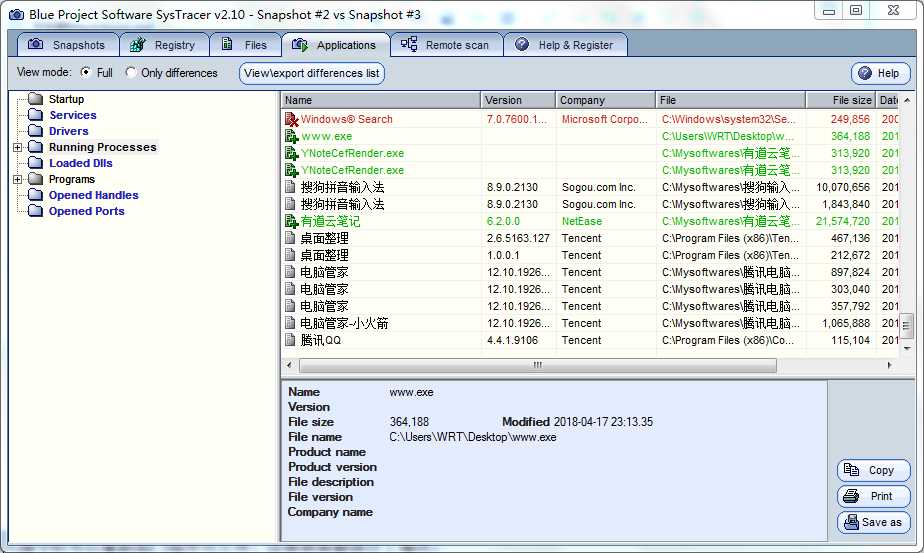Switch to the Snapshots tab
This screenshot has width=924, height=553.
68,45
